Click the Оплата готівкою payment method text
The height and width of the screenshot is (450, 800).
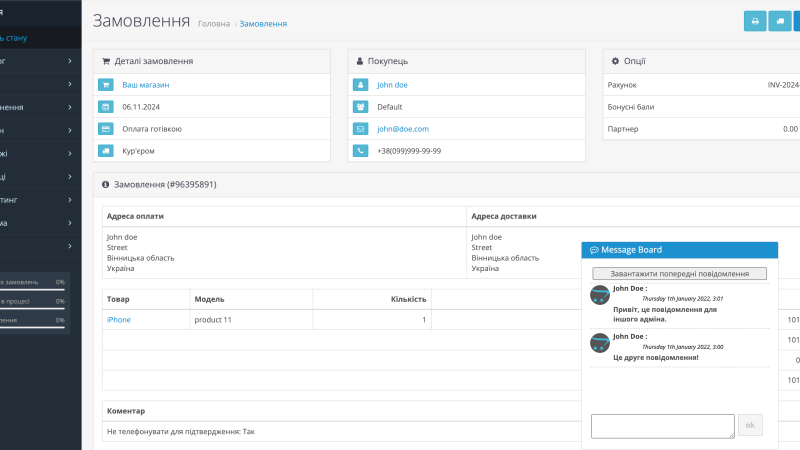(152, 129)
